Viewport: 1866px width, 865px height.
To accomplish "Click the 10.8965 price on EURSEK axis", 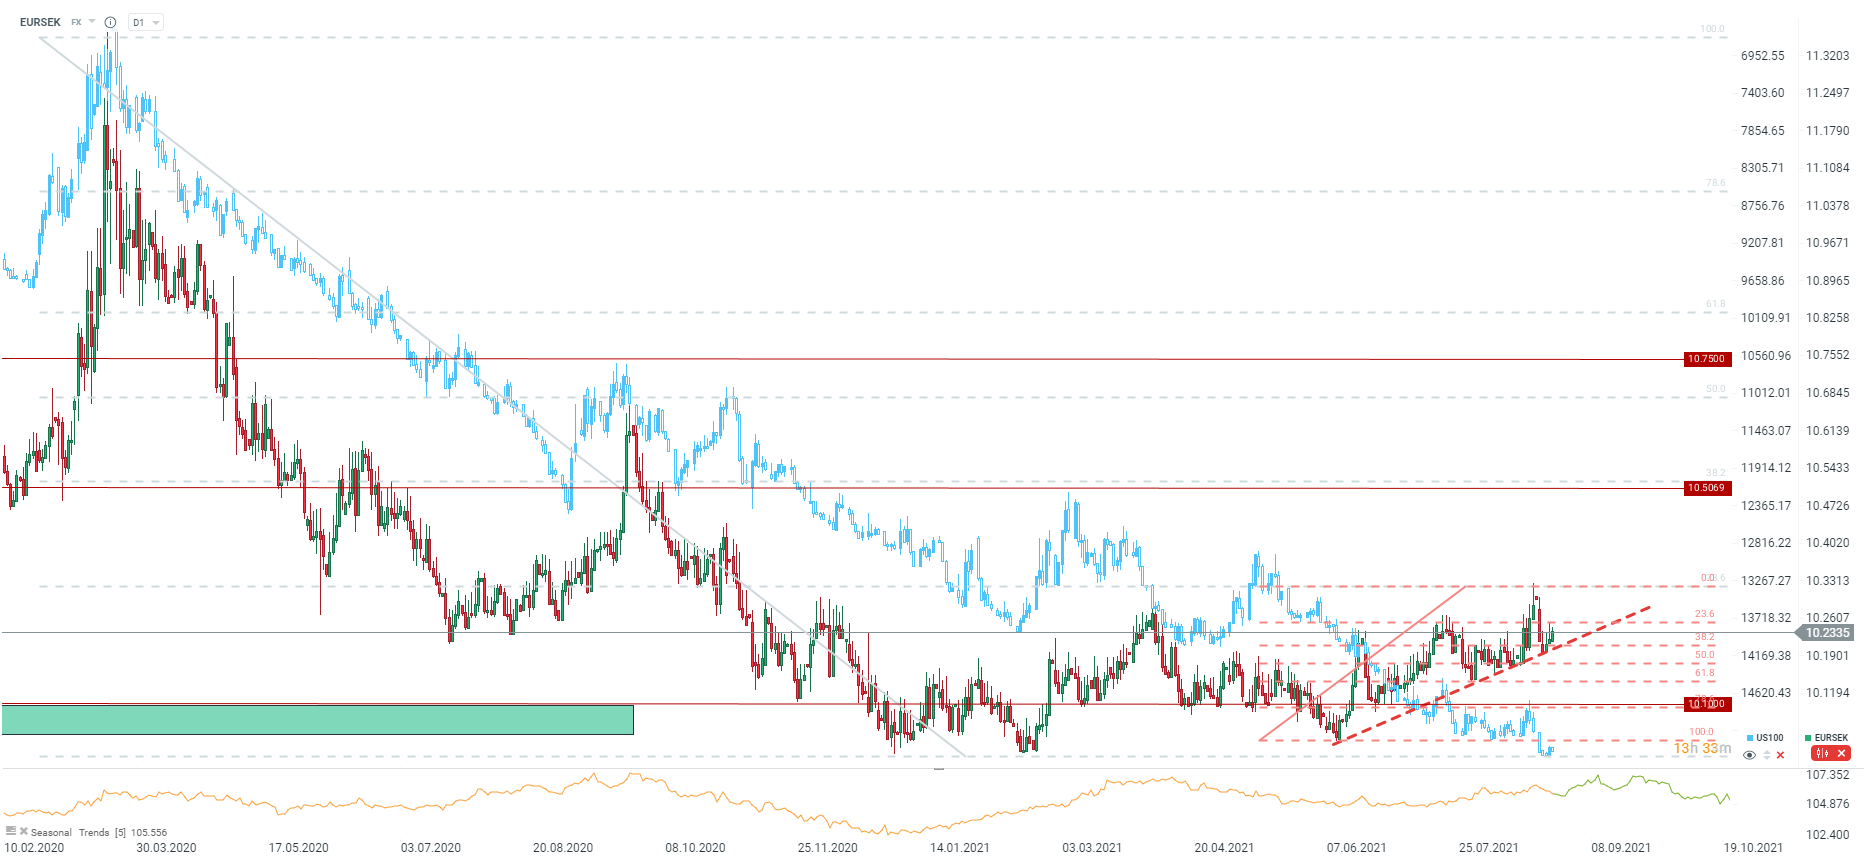I will coord(1827,281).
